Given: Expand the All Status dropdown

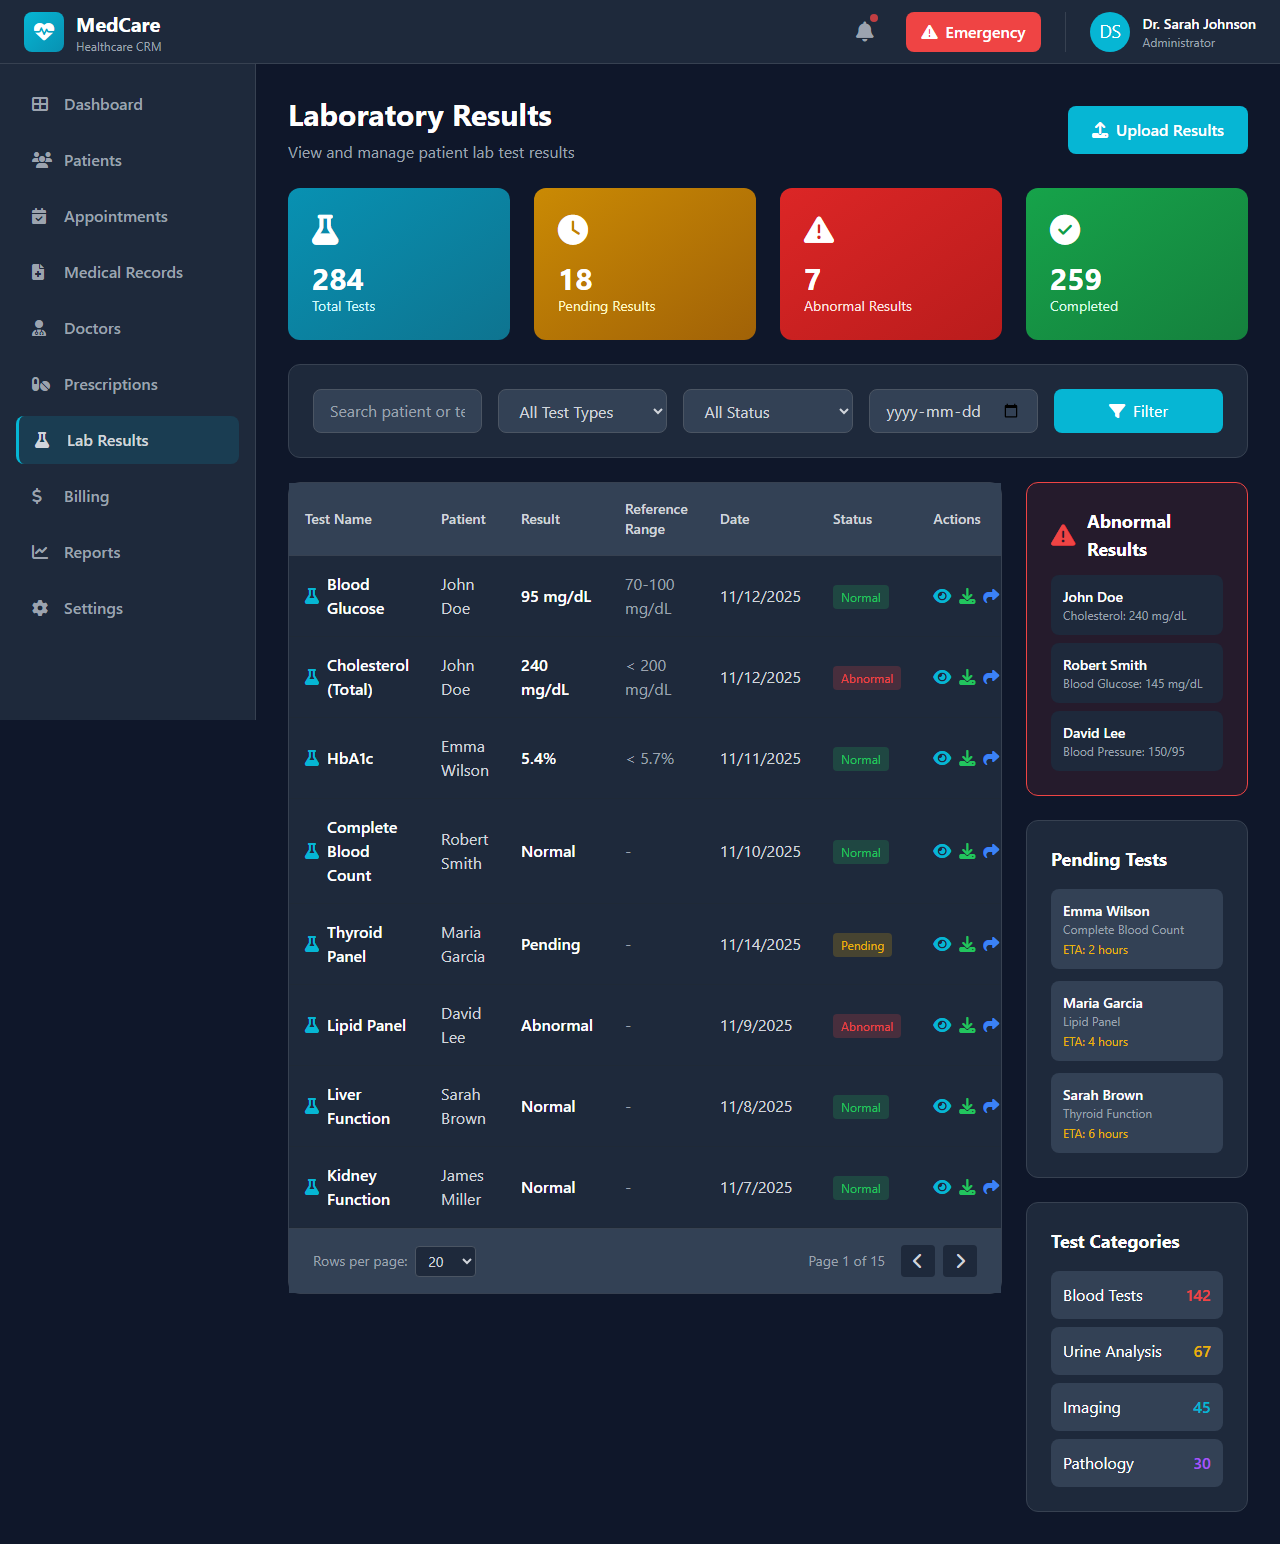Looking at the screenshot, I should 767,411.
